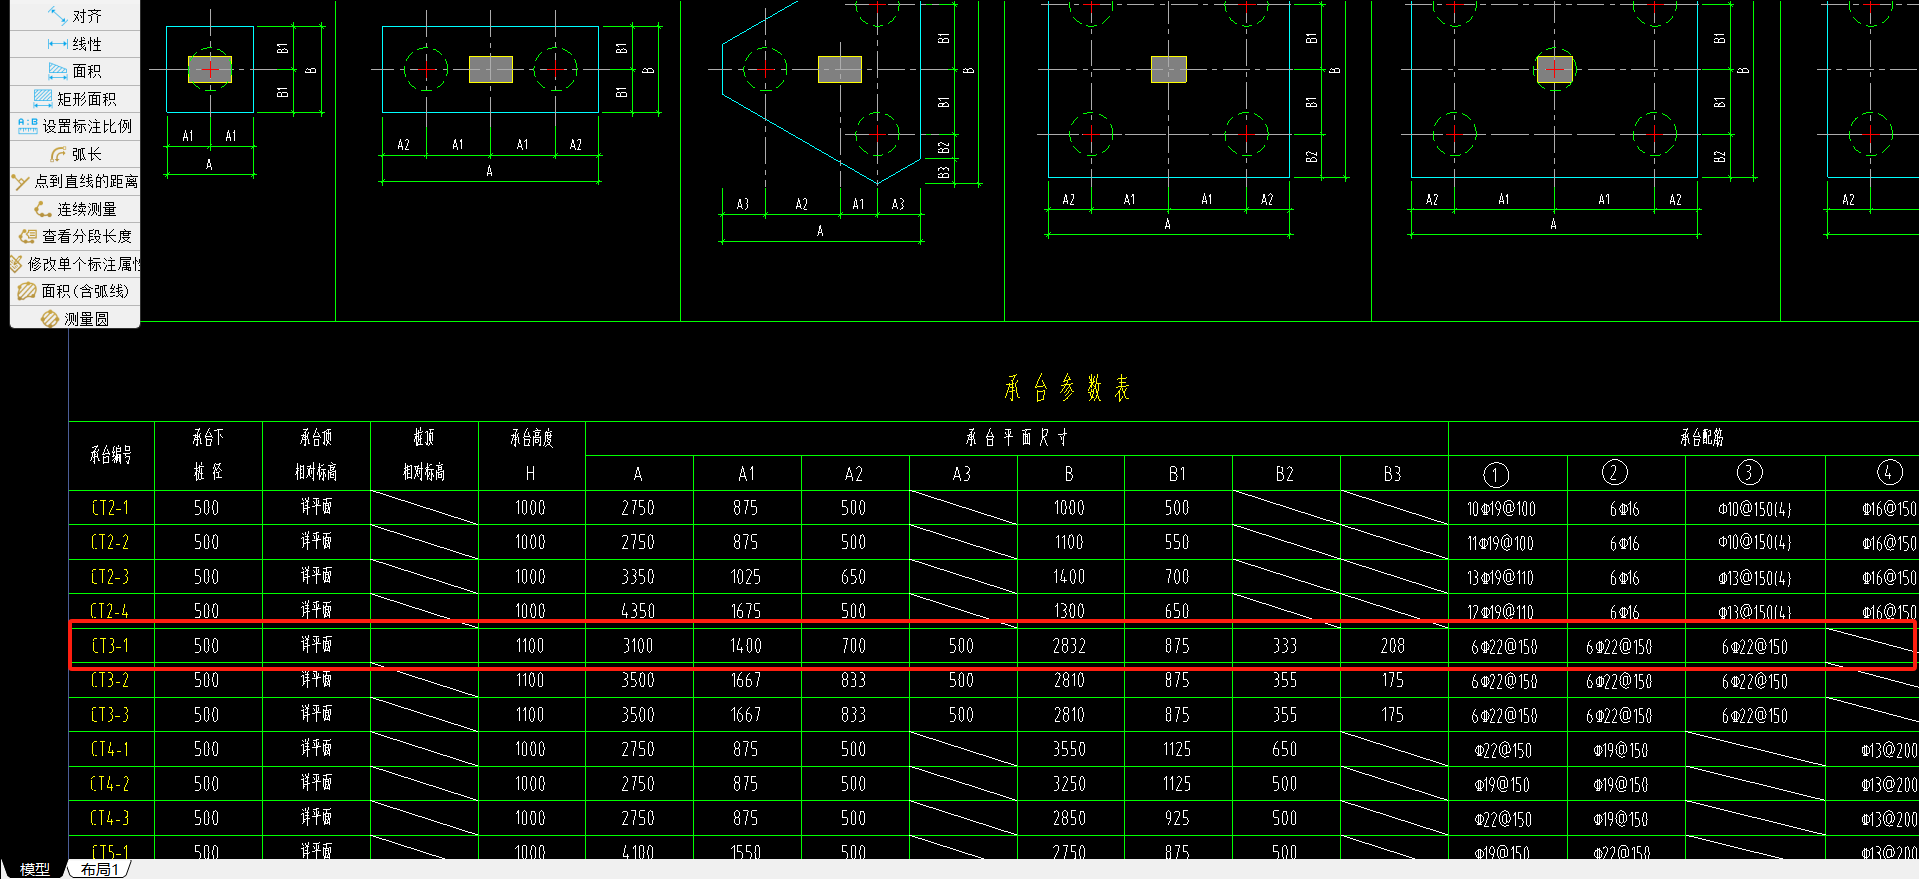Screen dimensions: 1919x879
Task: Switch to the 布局1 layout tab
Action: pyautogui.click(x=100, y=869)
